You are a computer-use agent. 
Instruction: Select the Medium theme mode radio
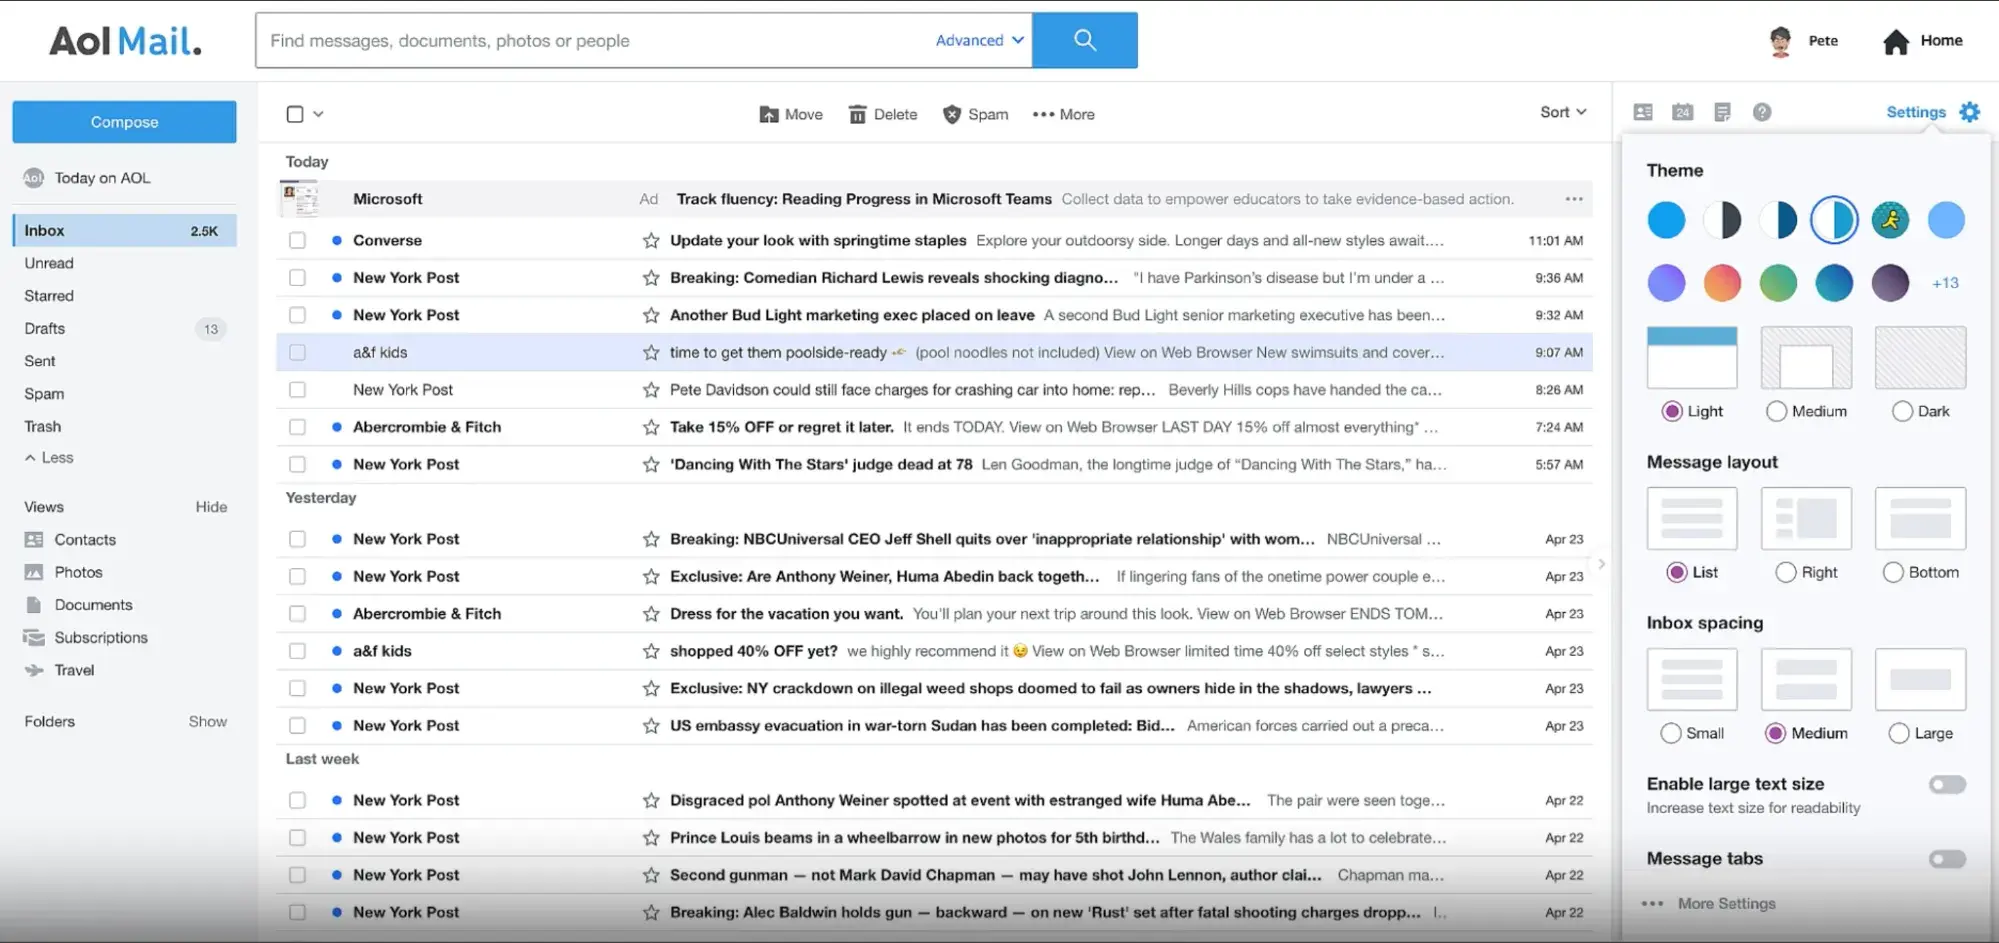[x=1776, y=411]
